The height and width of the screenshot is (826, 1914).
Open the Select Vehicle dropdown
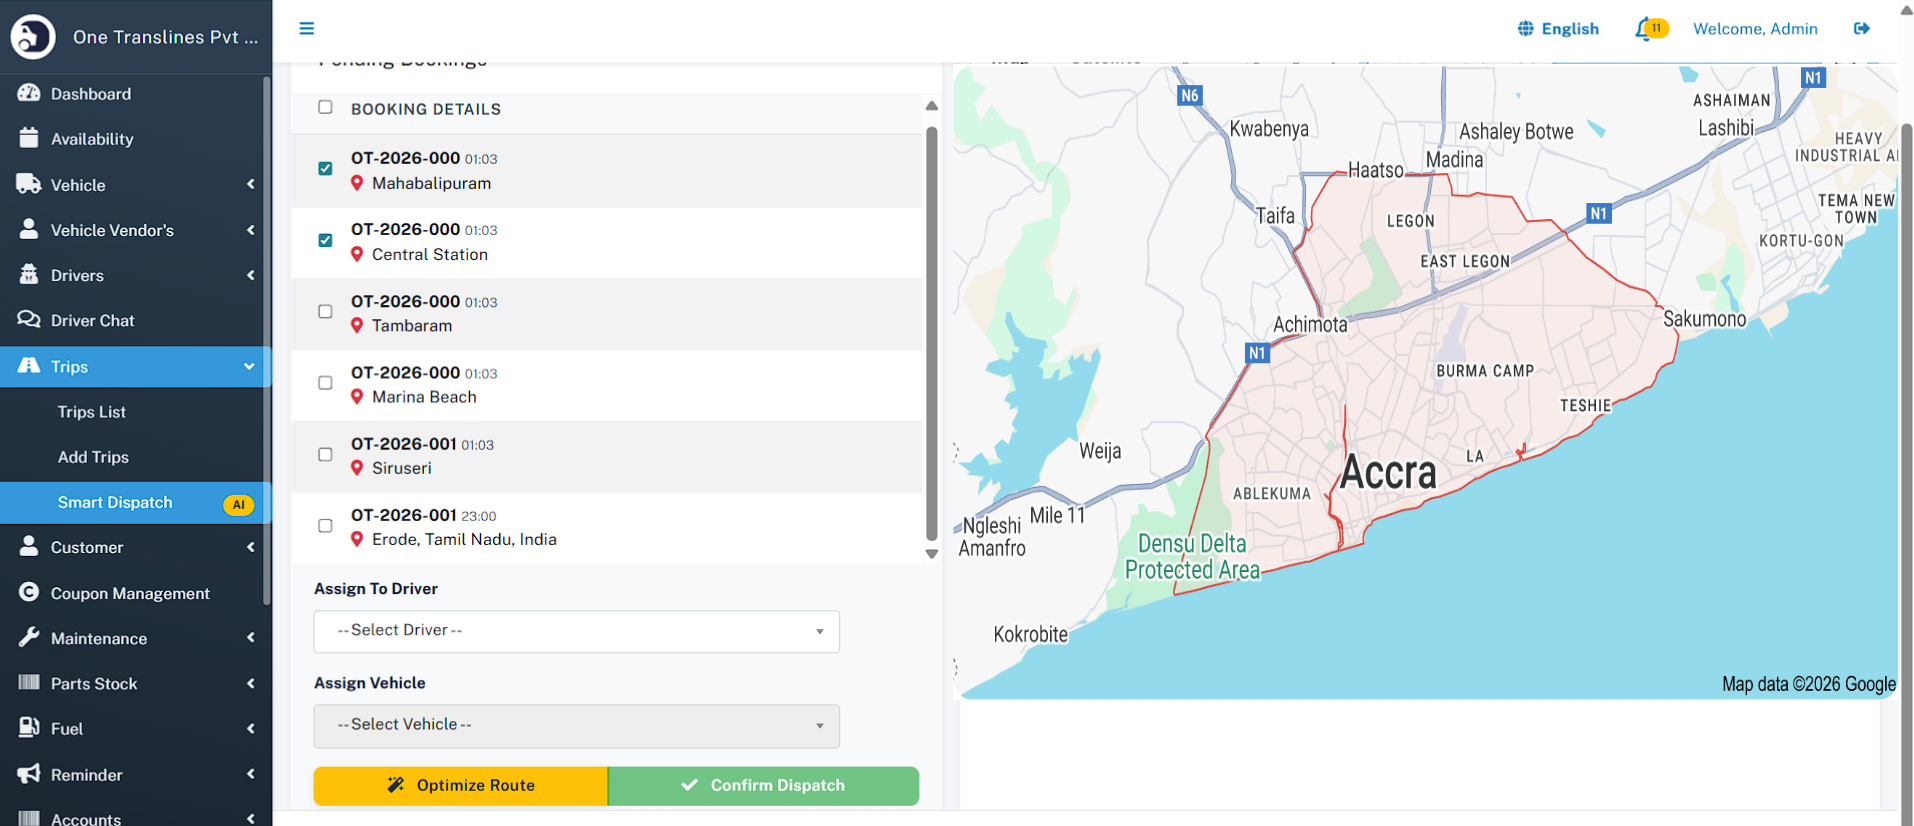click(576, 725)
